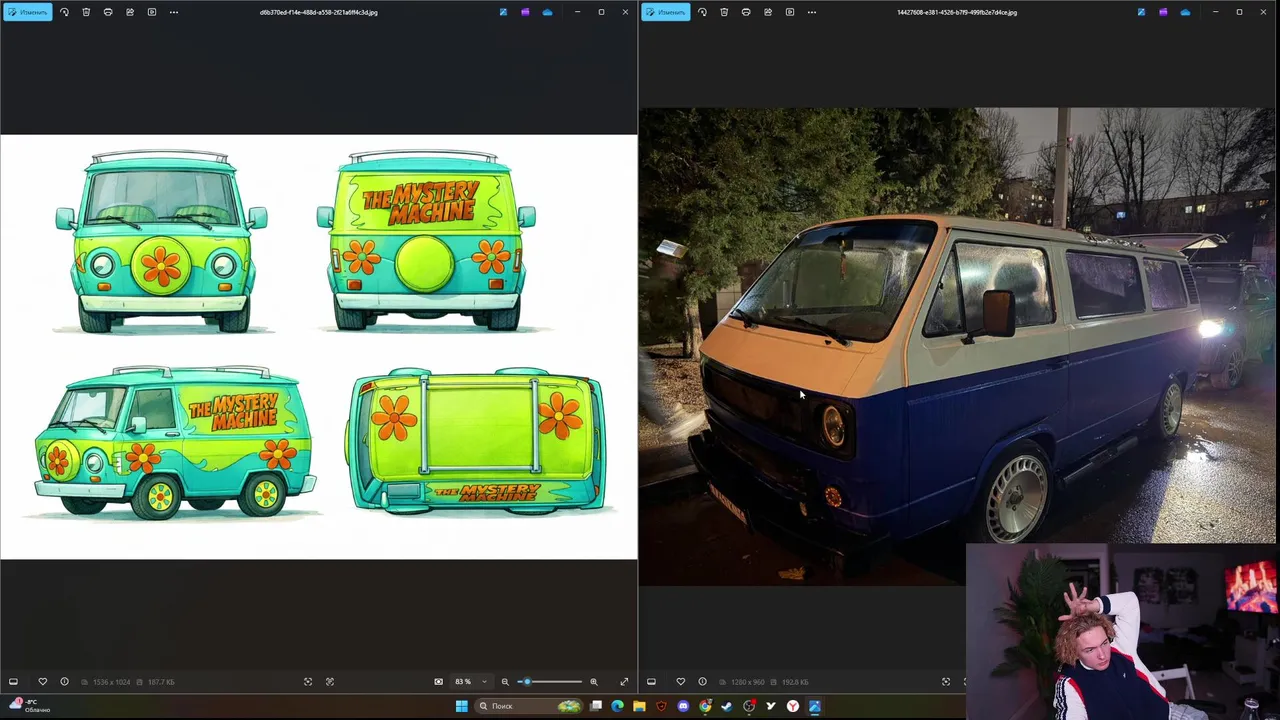Fit left image to window
This screenshot has height=720, width=1280.
click(x=308, y=682)
